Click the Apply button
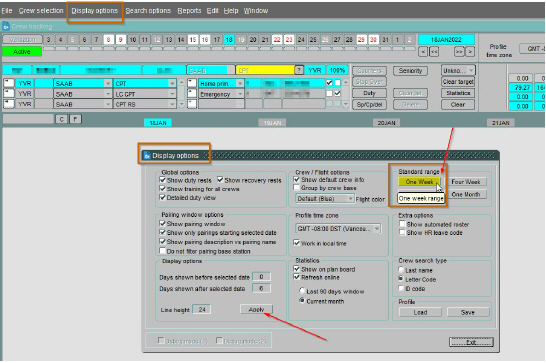This screenshot has height=363, width=546. pyautogui.click(x=256, y=309)
